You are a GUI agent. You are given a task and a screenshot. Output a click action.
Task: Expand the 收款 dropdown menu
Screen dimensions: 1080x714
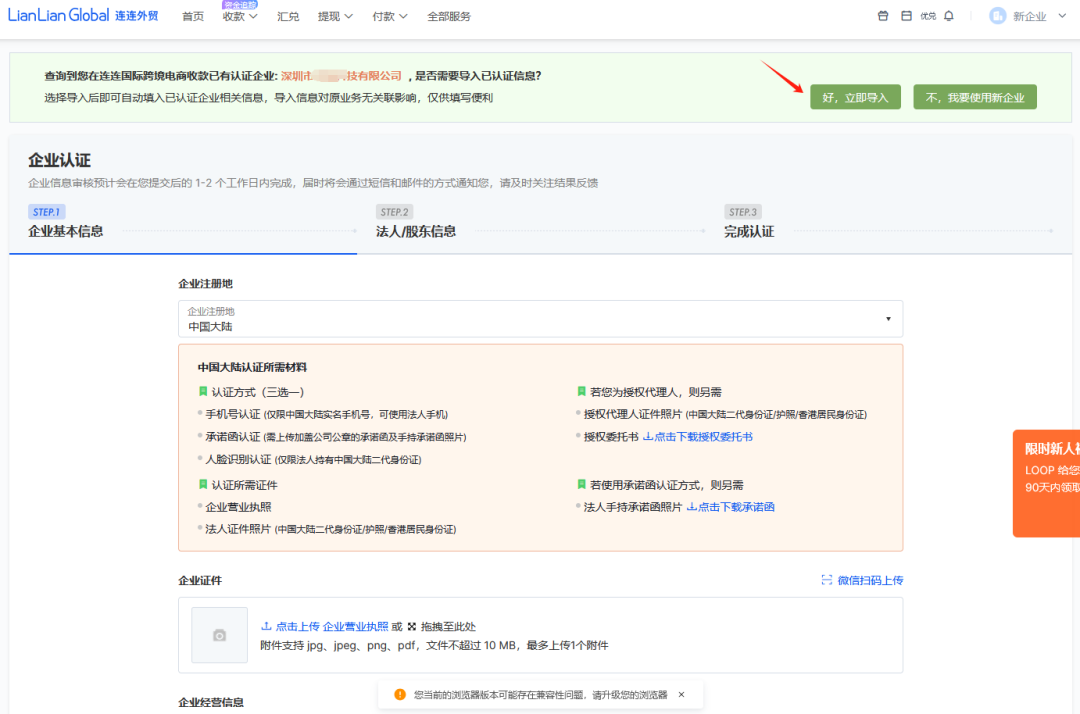point(239,17)
